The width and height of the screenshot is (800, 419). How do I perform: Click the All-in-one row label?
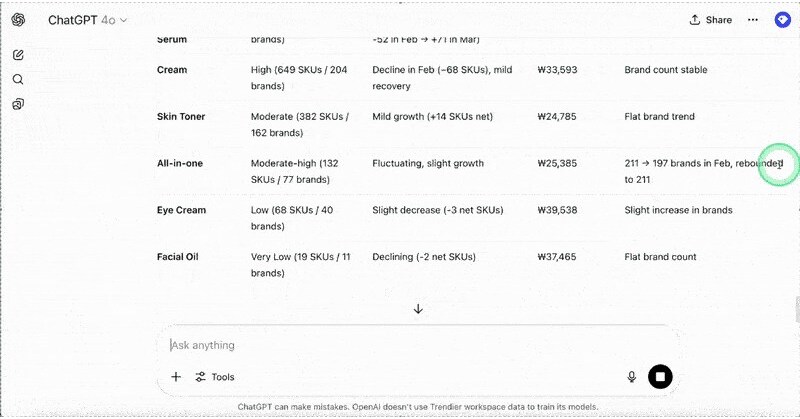[x=180, y=163]
